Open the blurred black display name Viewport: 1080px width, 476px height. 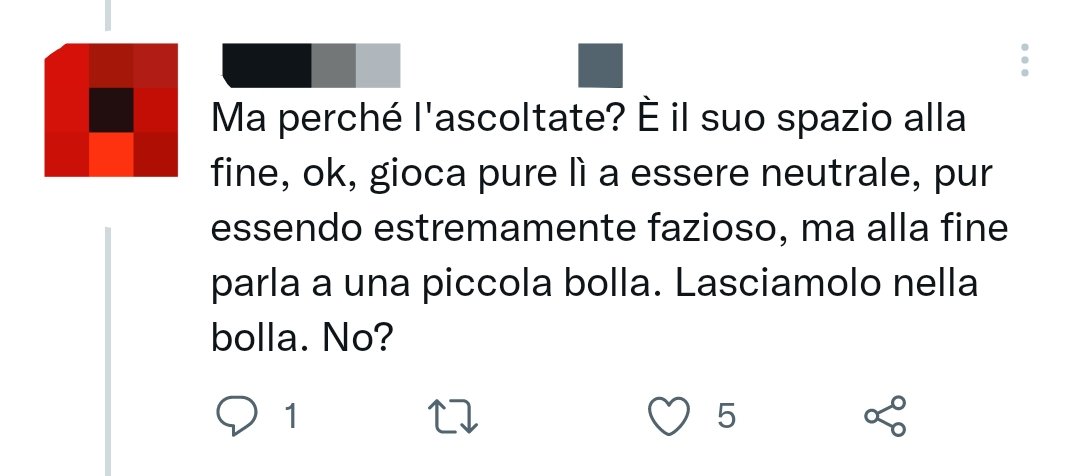267,65
